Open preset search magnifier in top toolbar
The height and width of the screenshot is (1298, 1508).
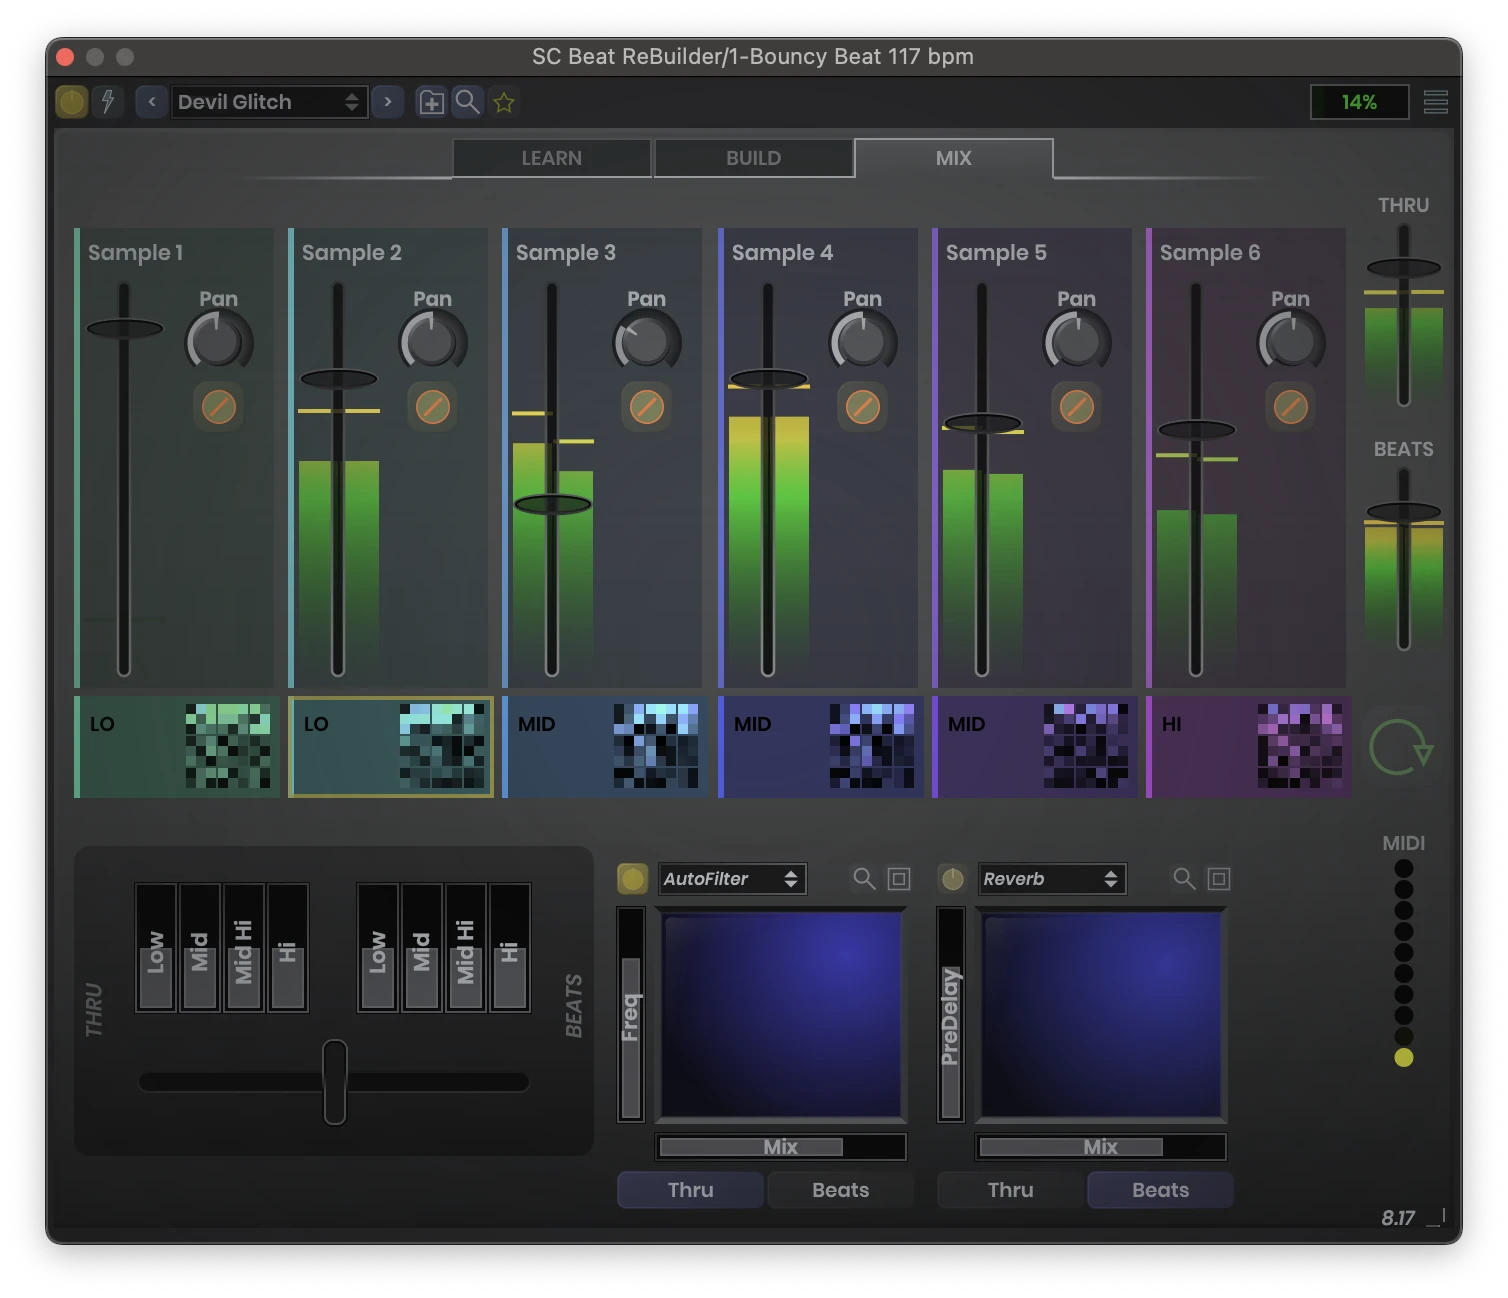(467, 102)
